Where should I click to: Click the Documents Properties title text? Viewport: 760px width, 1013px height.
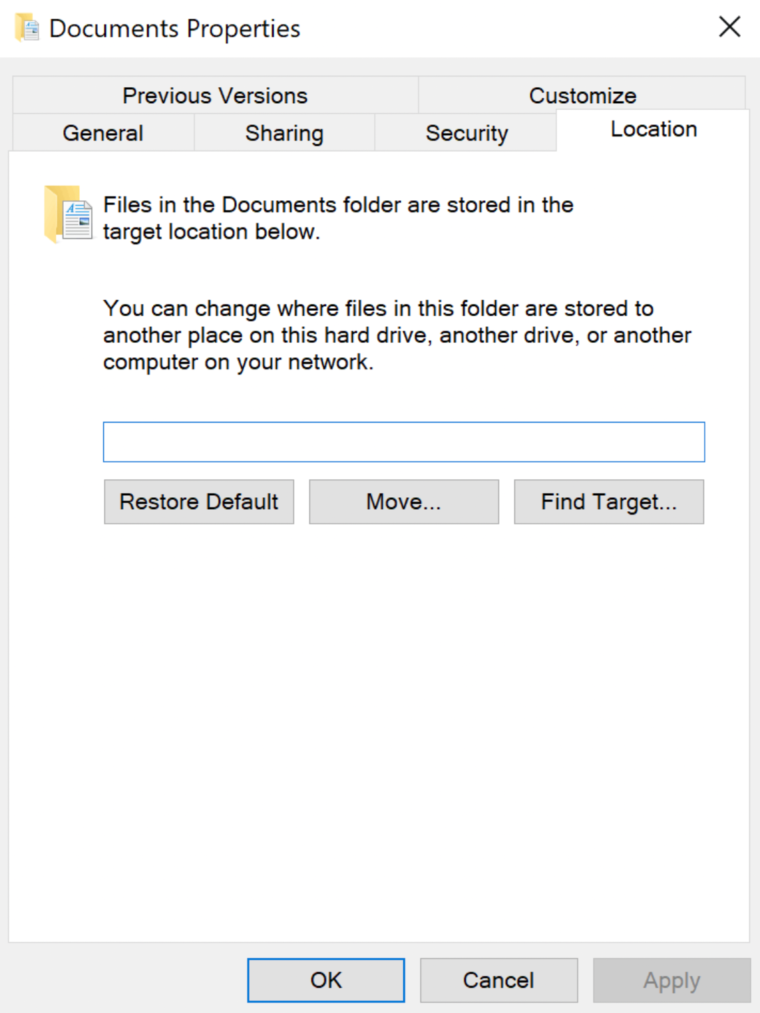(175, 28)
